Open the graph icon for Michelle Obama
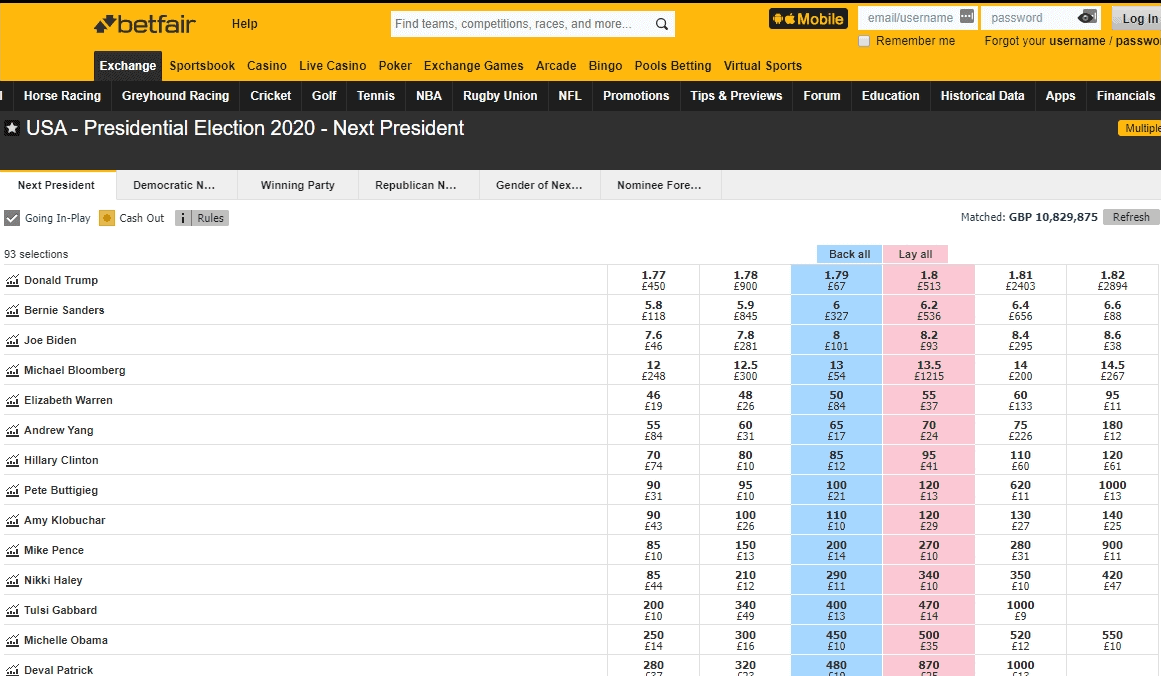 click(12, 640)
